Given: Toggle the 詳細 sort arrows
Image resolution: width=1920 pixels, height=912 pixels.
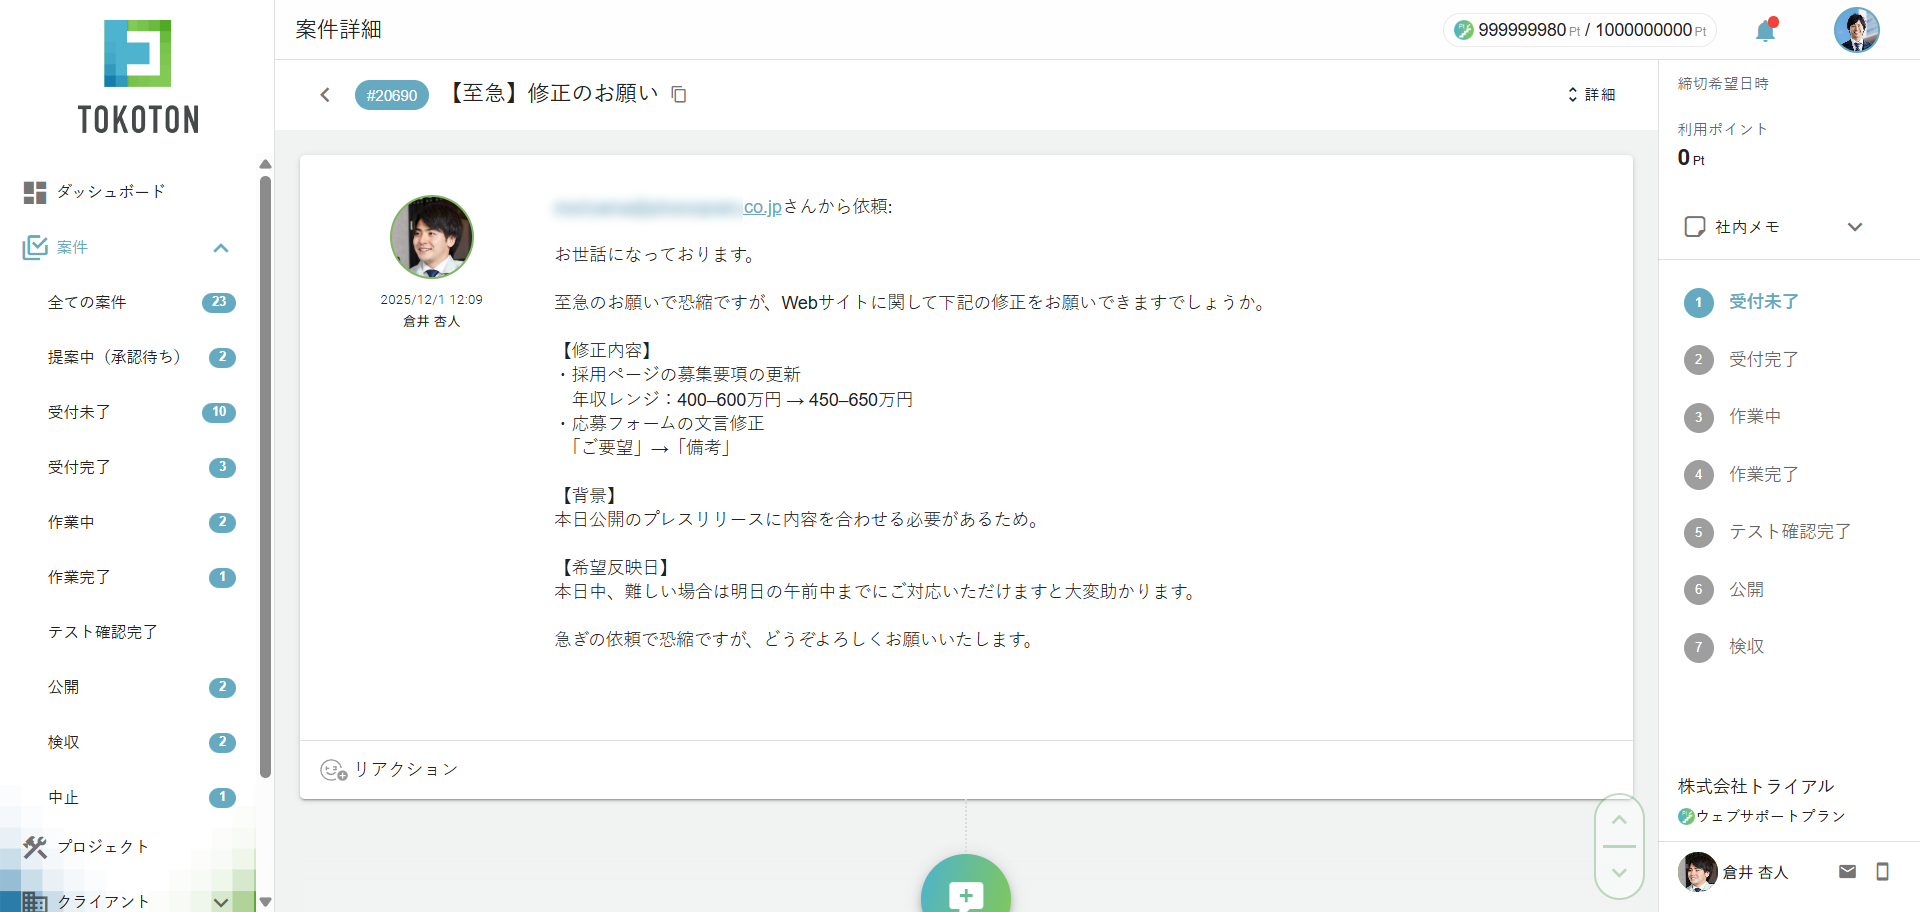Looking at the screenshot, I should coord(1573,94).
